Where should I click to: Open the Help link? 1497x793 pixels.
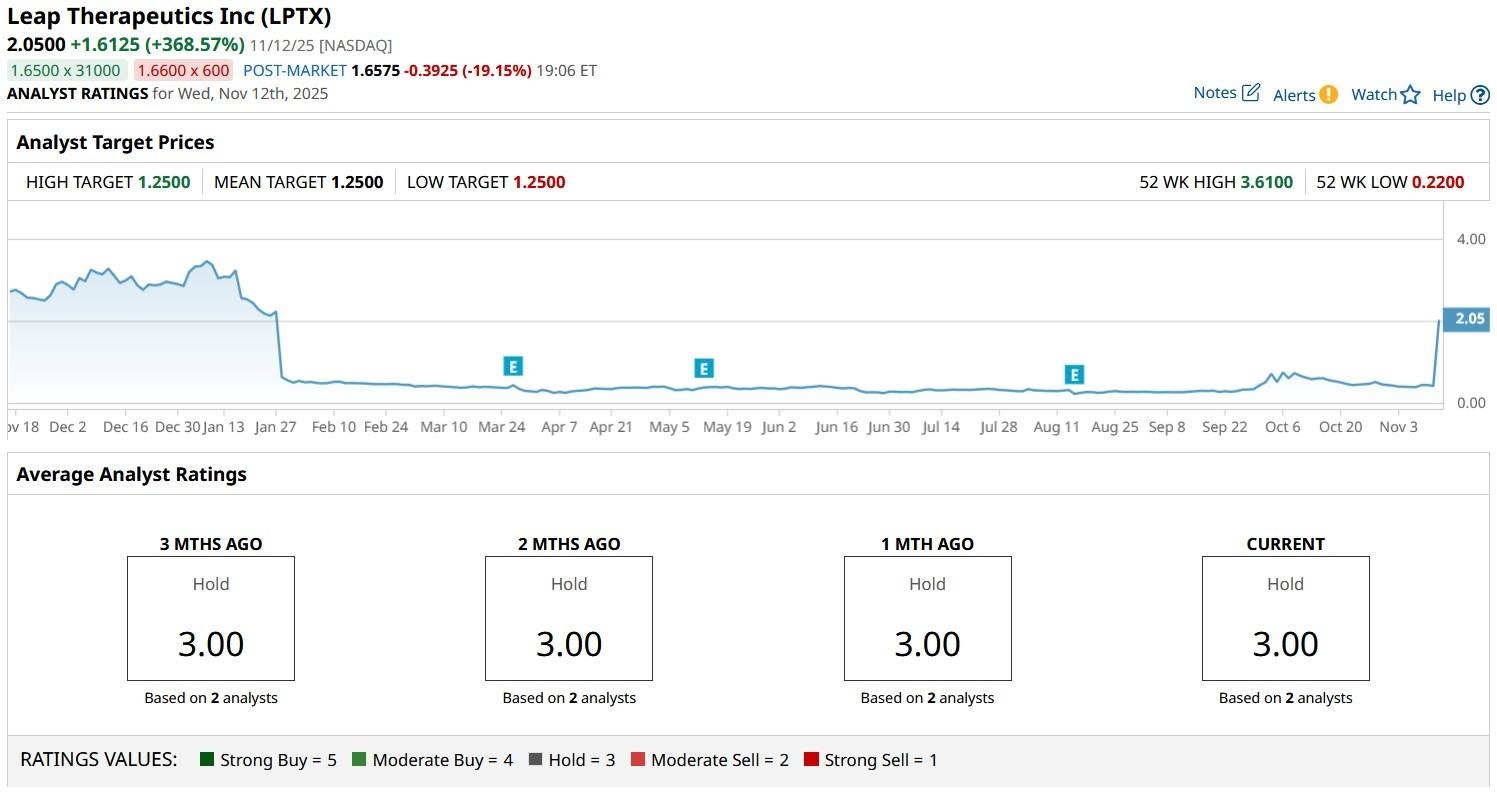pyautogui.click(x=1449, y=95)
